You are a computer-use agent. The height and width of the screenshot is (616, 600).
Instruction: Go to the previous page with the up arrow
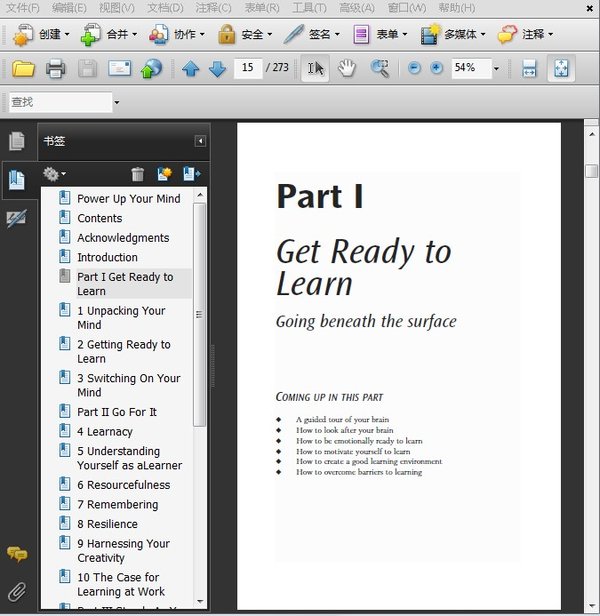coord(191,69)
